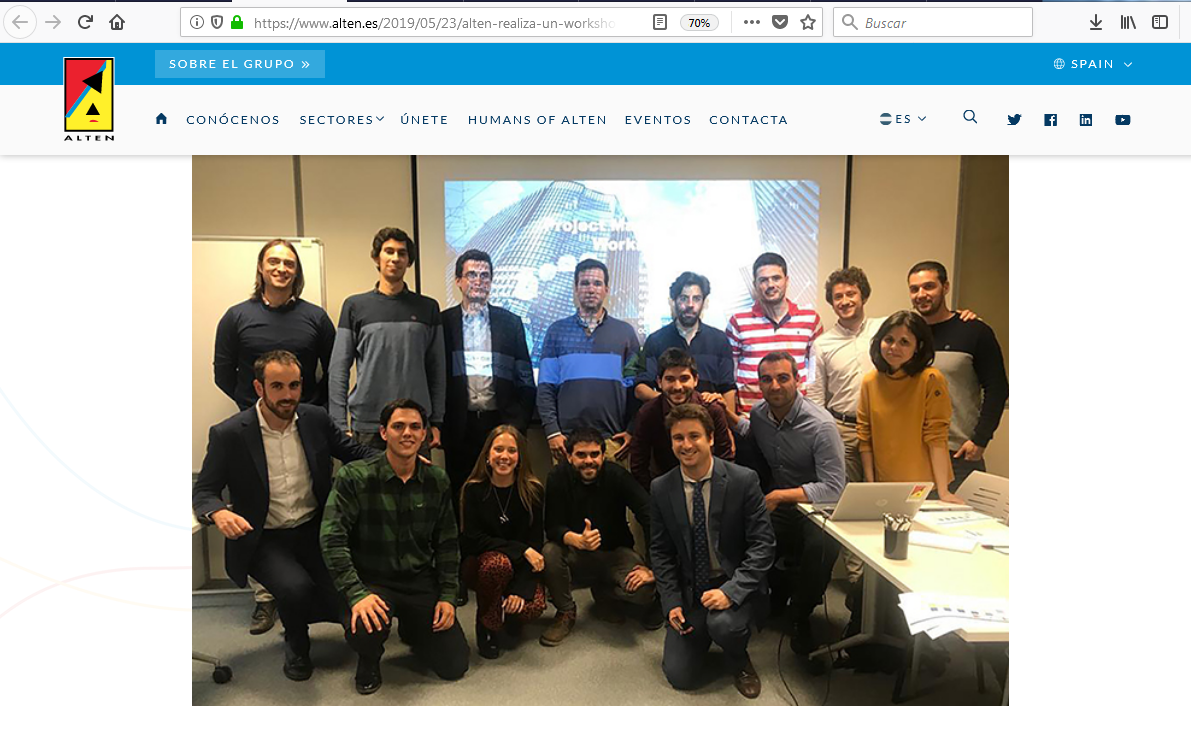Toggle reader view in address bar
1191x737 pixels.
660,23
